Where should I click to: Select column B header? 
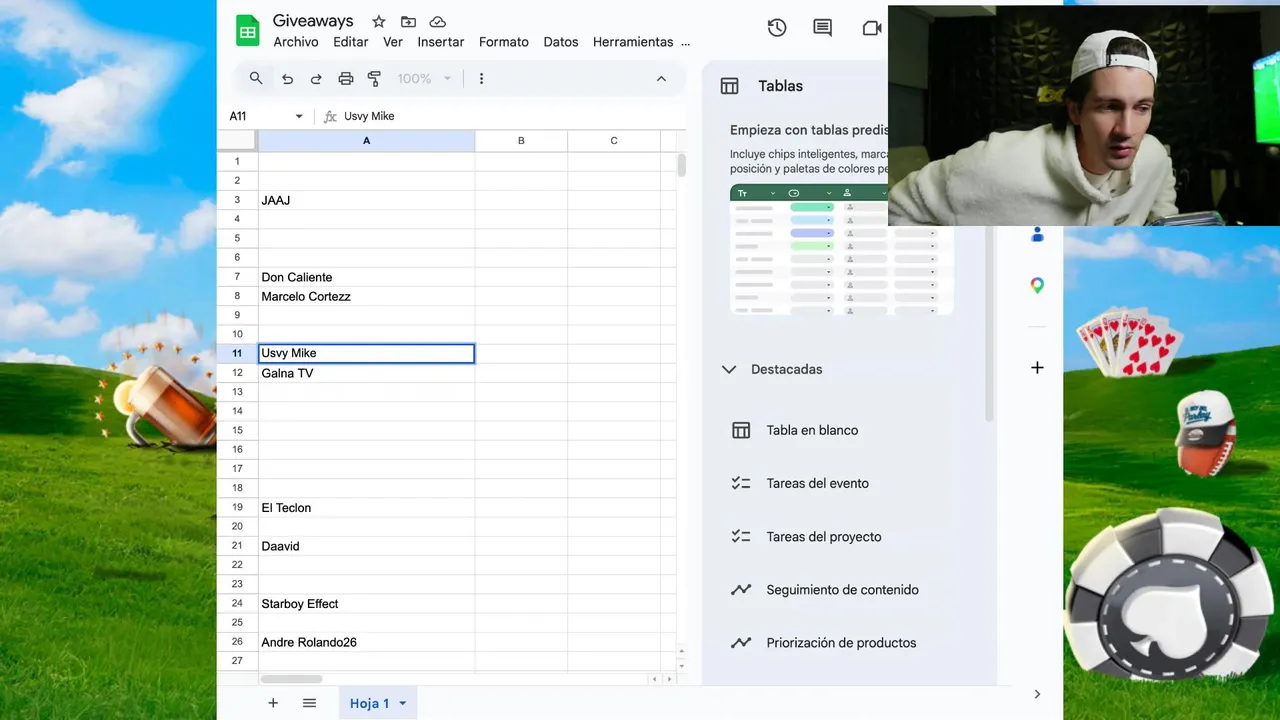(521, 141)
